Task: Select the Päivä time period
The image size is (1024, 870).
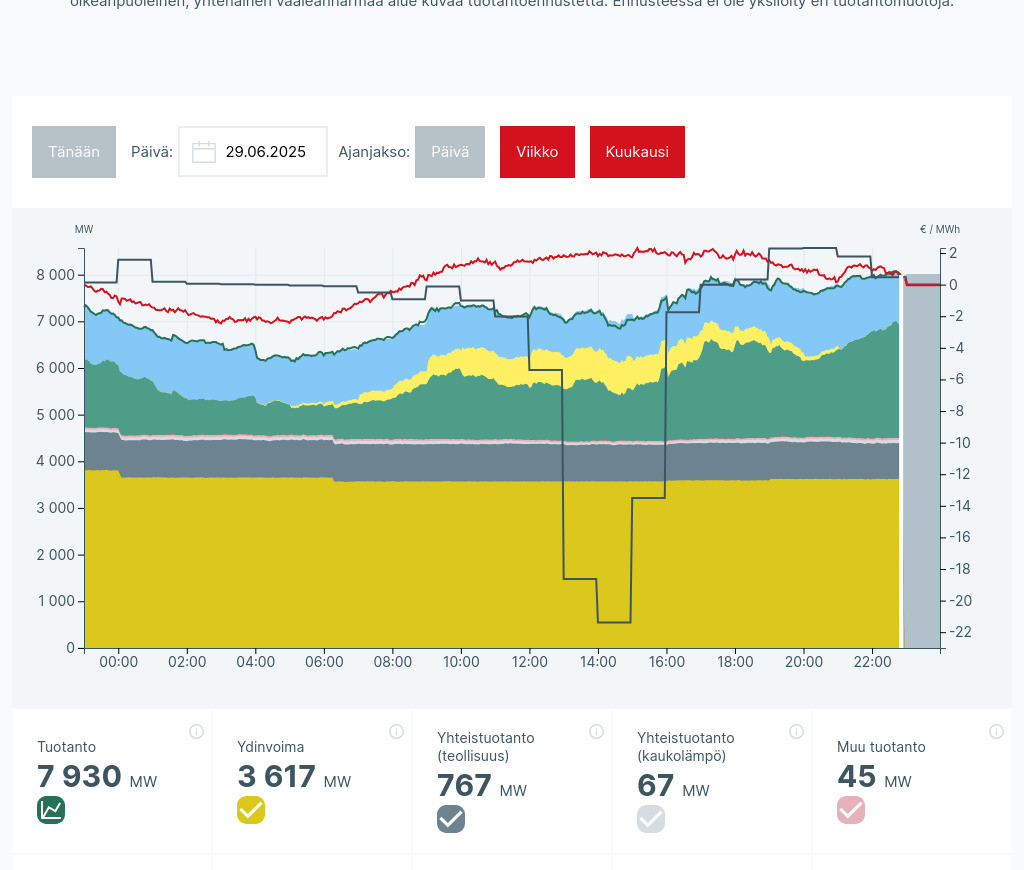Action: click(450, 152)
